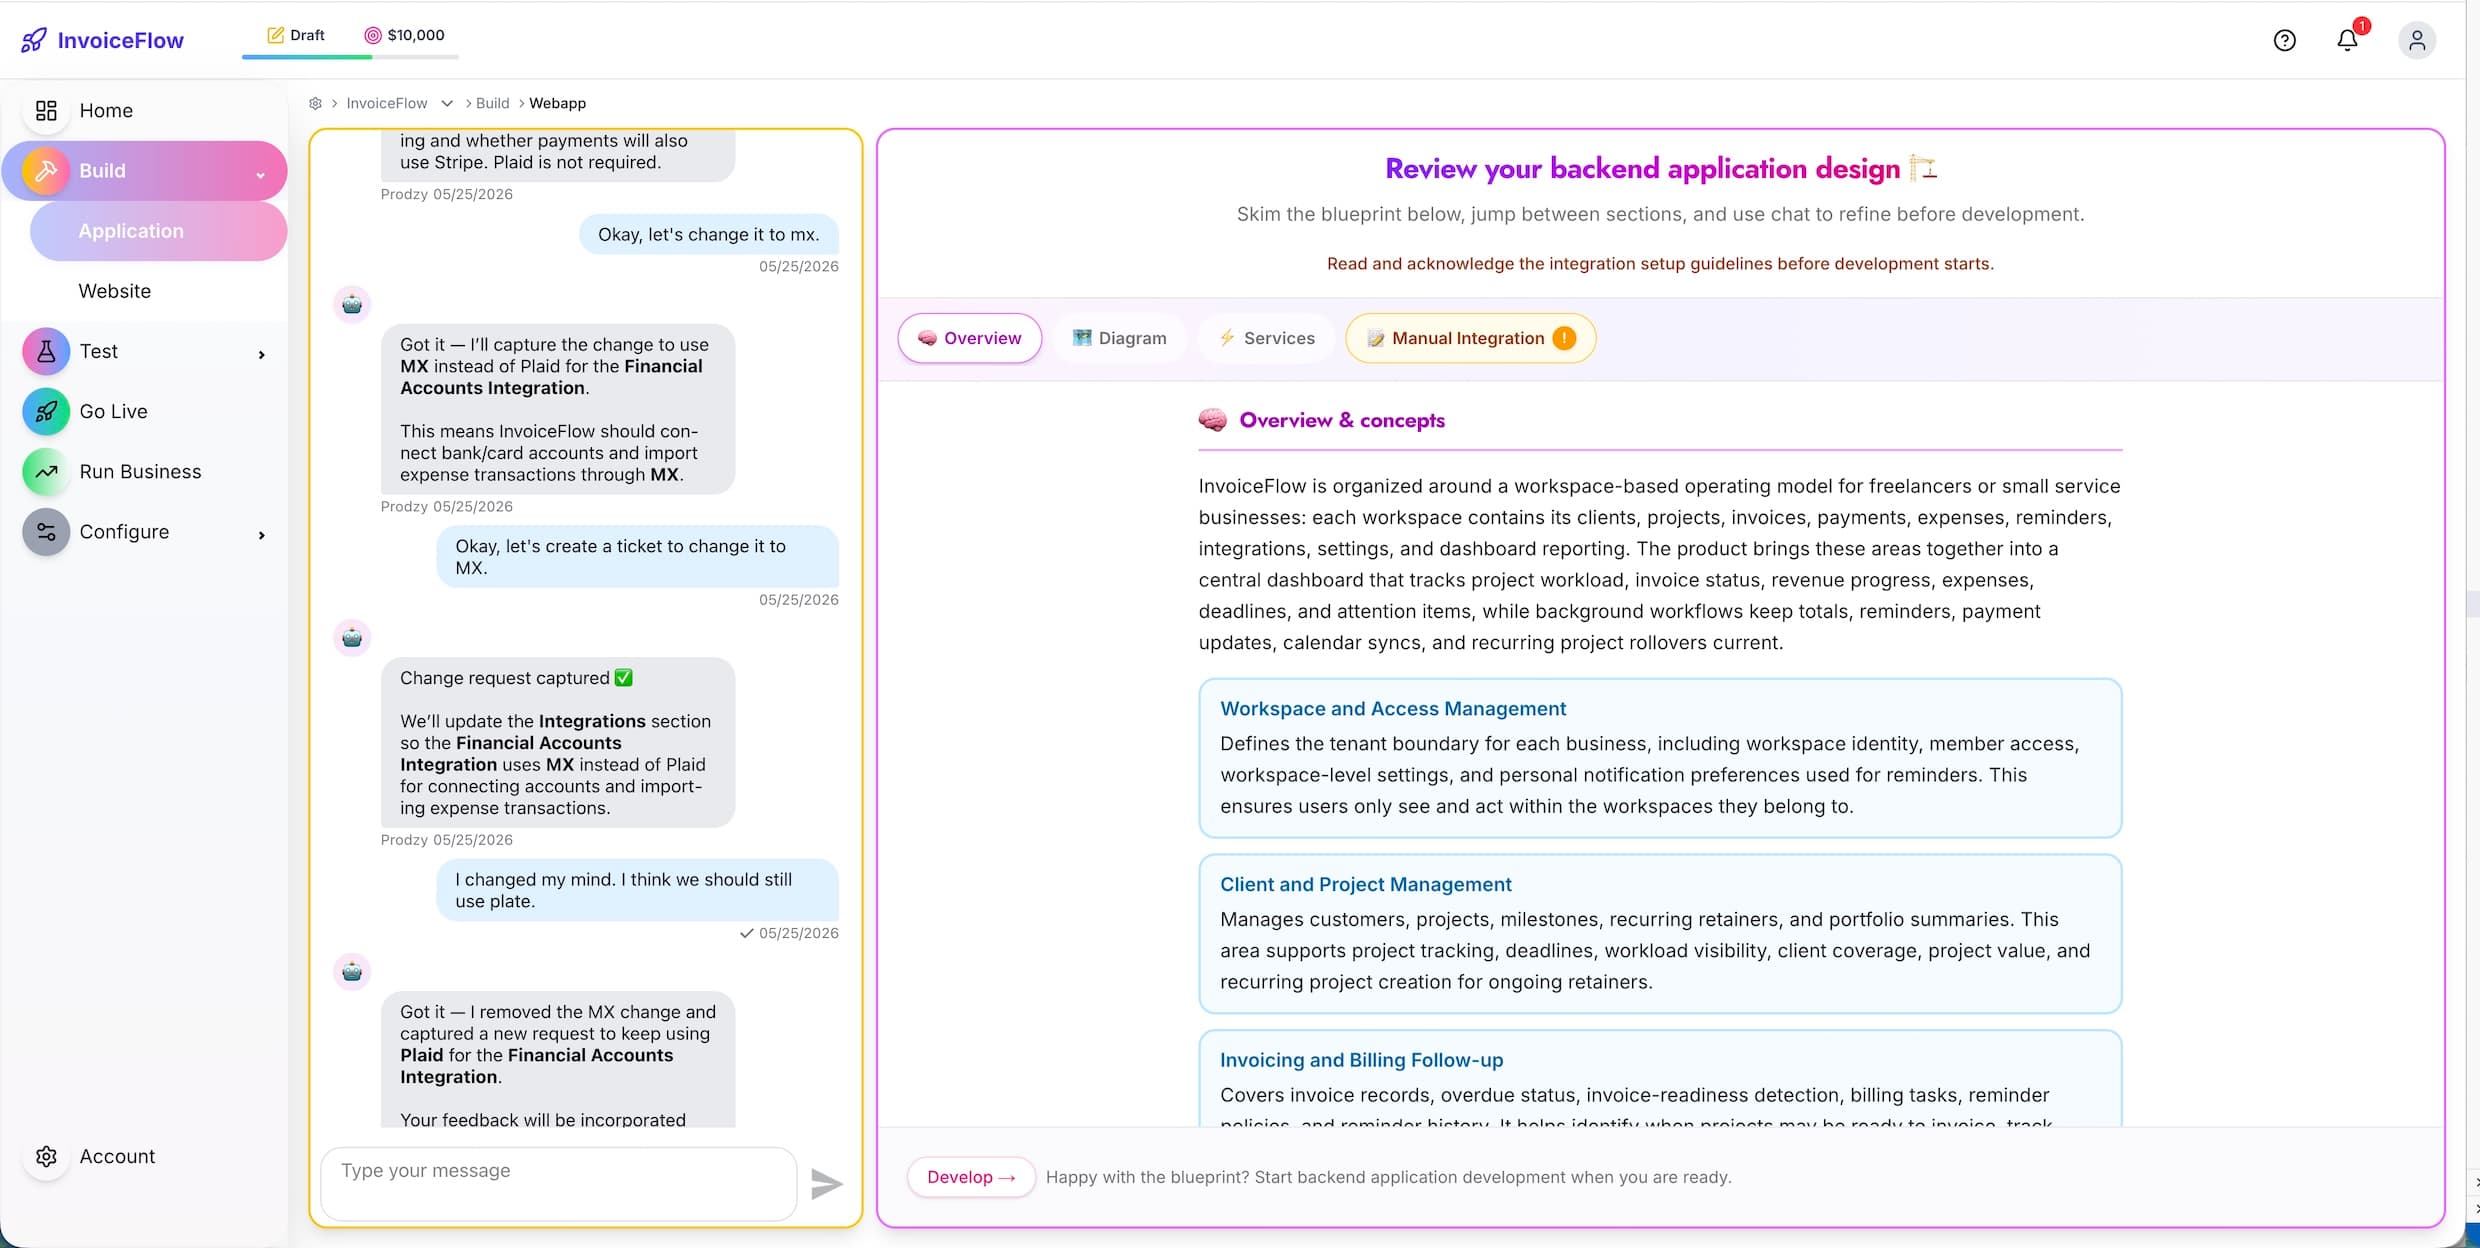Open the help question mark icon

(x=2284, y=40)
